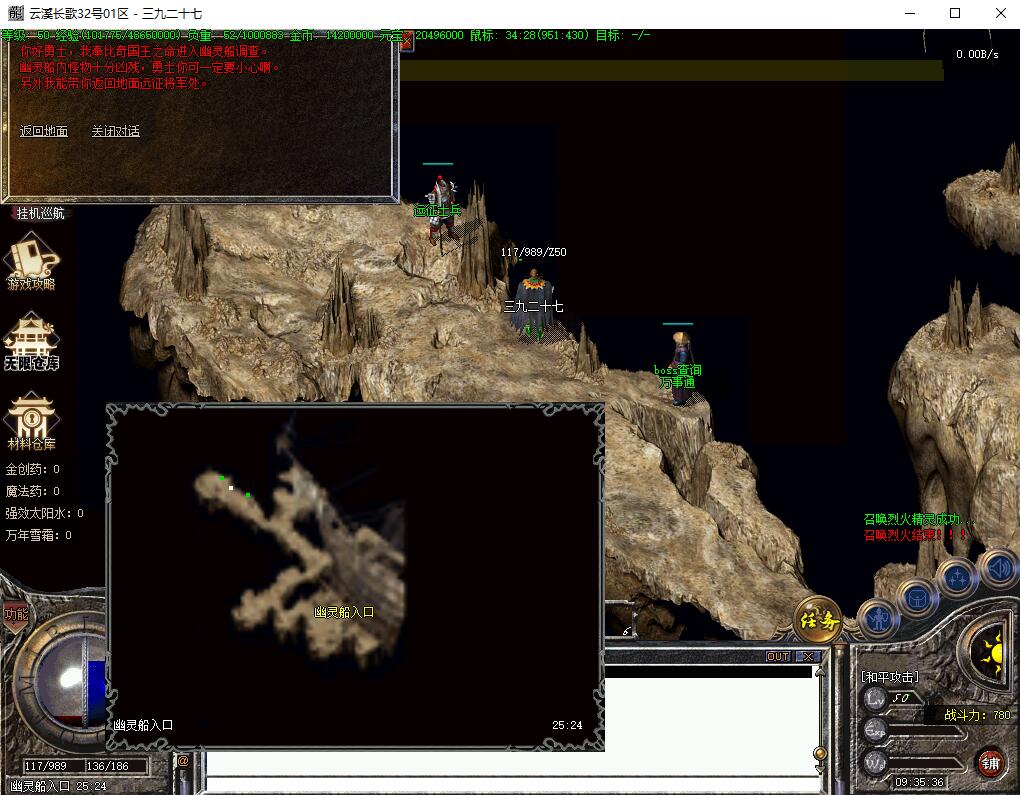
Task: Open the 游戏攻略 game guide icon
Action: coord(32,260)
